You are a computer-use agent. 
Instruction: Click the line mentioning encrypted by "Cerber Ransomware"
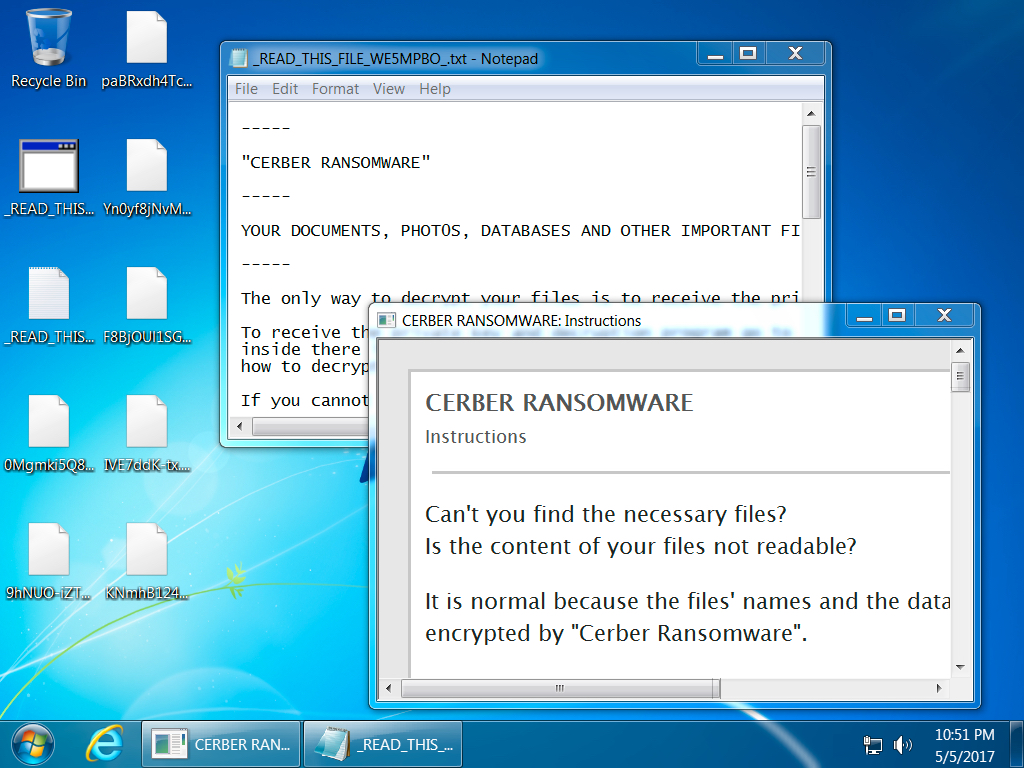coord(616,633)
